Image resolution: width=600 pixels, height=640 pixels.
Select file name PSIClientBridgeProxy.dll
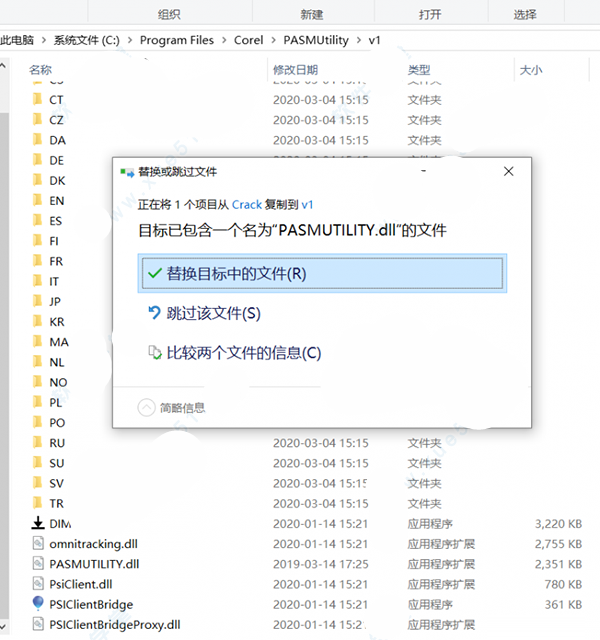pos(115,624)
